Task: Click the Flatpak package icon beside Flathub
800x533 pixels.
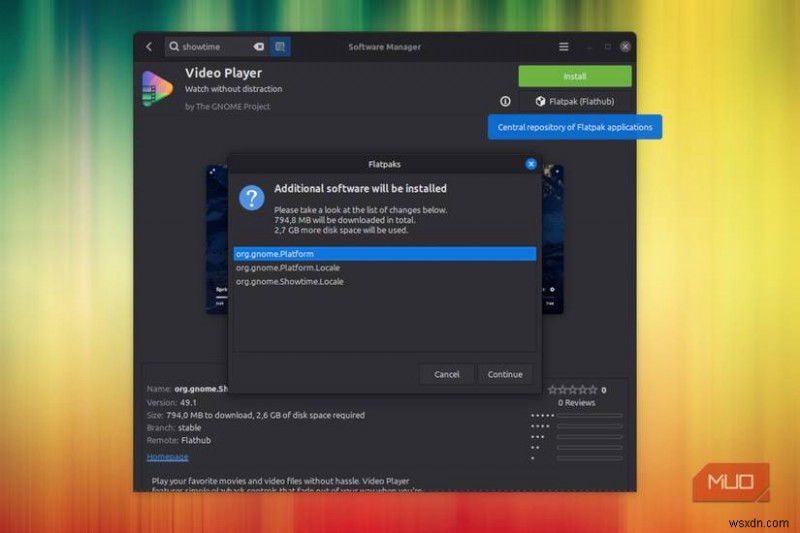Action: [x=540, y=101]
